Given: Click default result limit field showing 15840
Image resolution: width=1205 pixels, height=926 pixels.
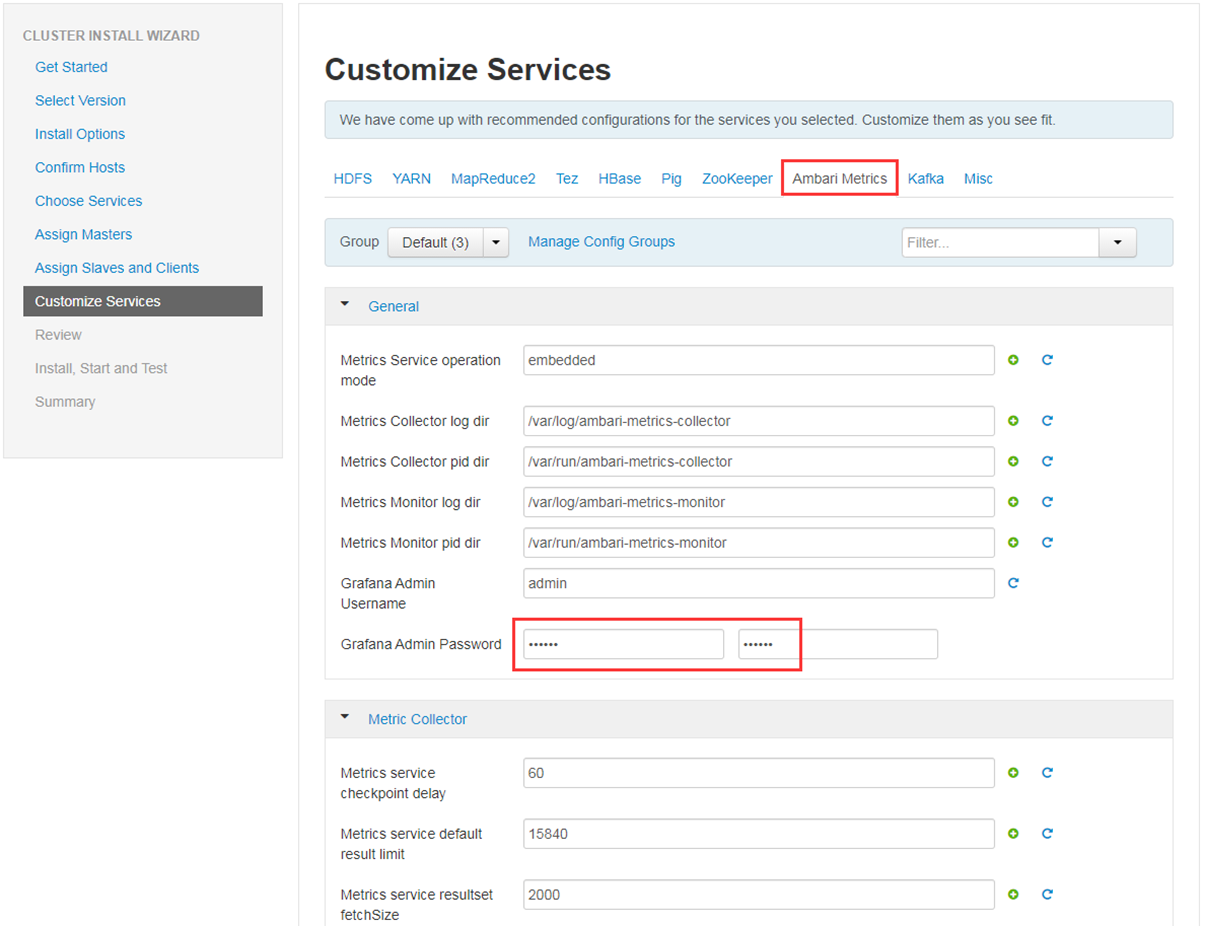Looking at the screenshot, I should pyautogui.click(x=759, y=833).
